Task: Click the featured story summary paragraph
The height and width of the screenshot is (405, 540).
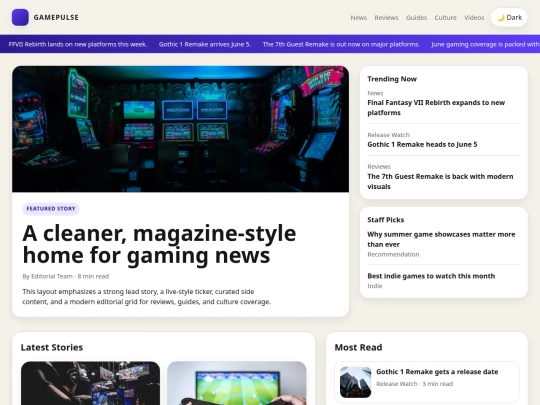Action: pos(147,297)
